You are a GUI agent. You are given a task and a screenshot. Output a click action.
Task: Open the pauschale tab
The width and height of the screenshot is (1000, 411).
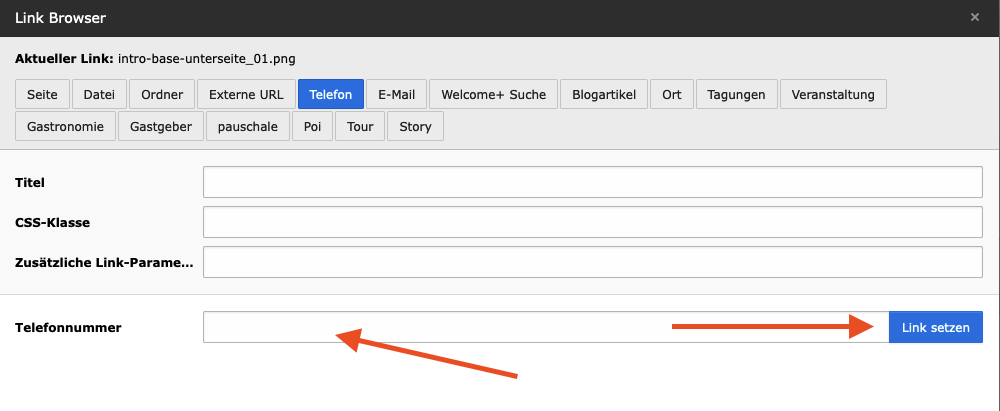(x=247, y=126)
